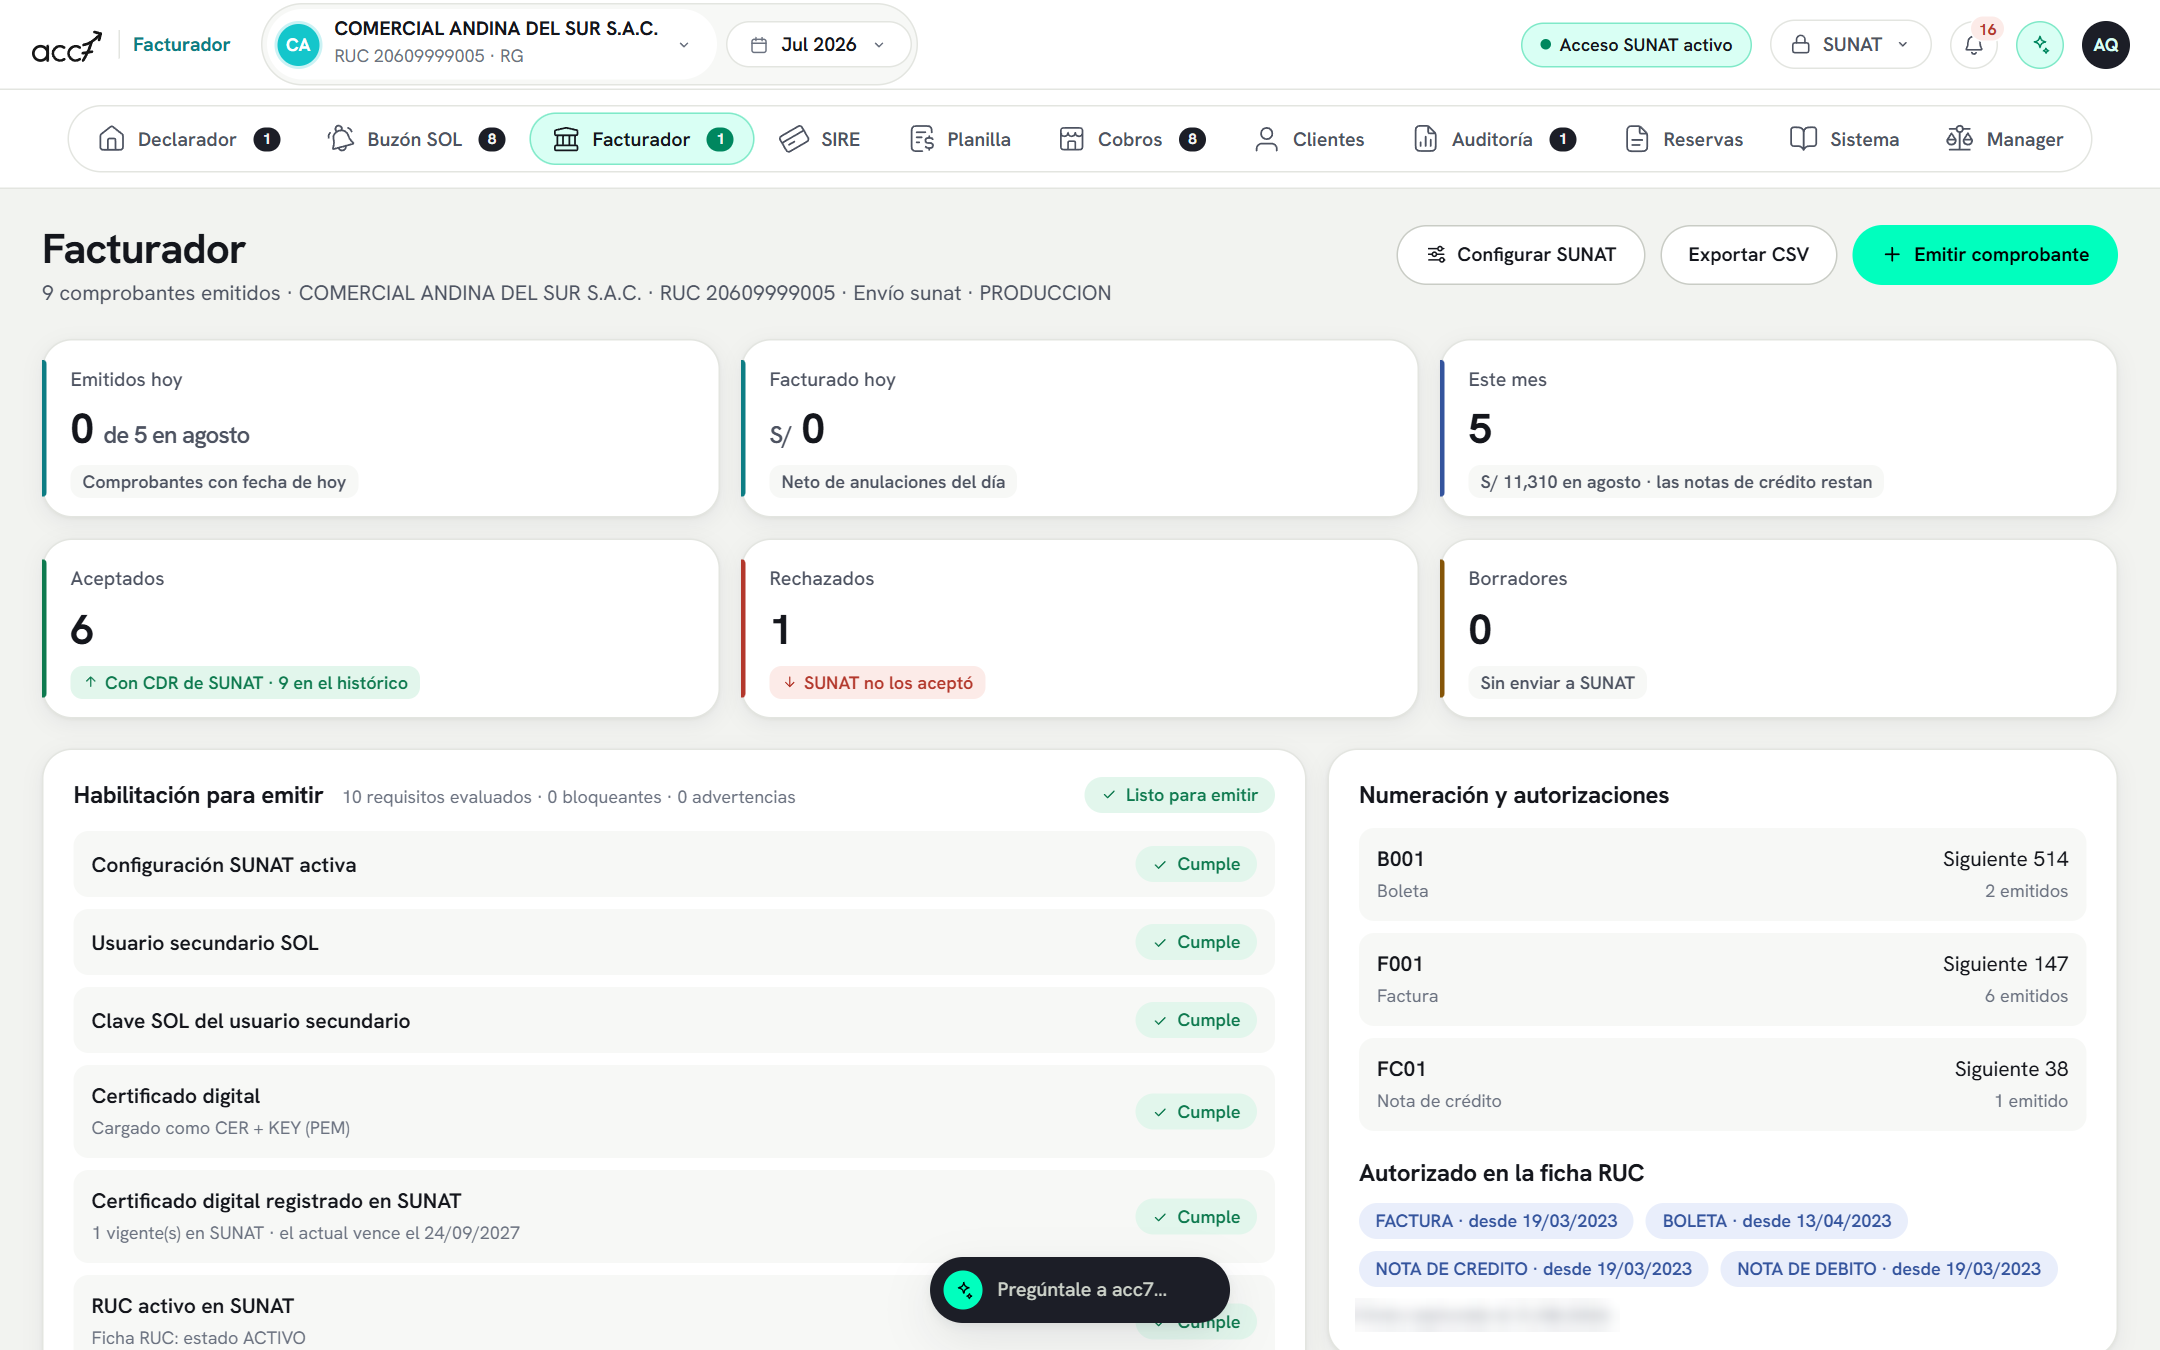
Task: Click the Listo para emitir badge
Action: coord(1179,795)
